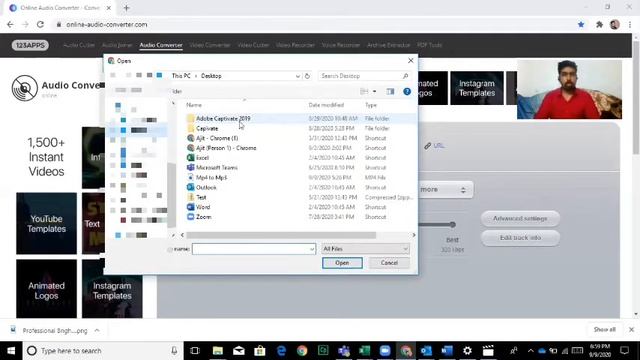Select the 'Ajit (Person 1) - Chrome' shortcut
Viewport: 640px width, 360px height.
point(226,148)
